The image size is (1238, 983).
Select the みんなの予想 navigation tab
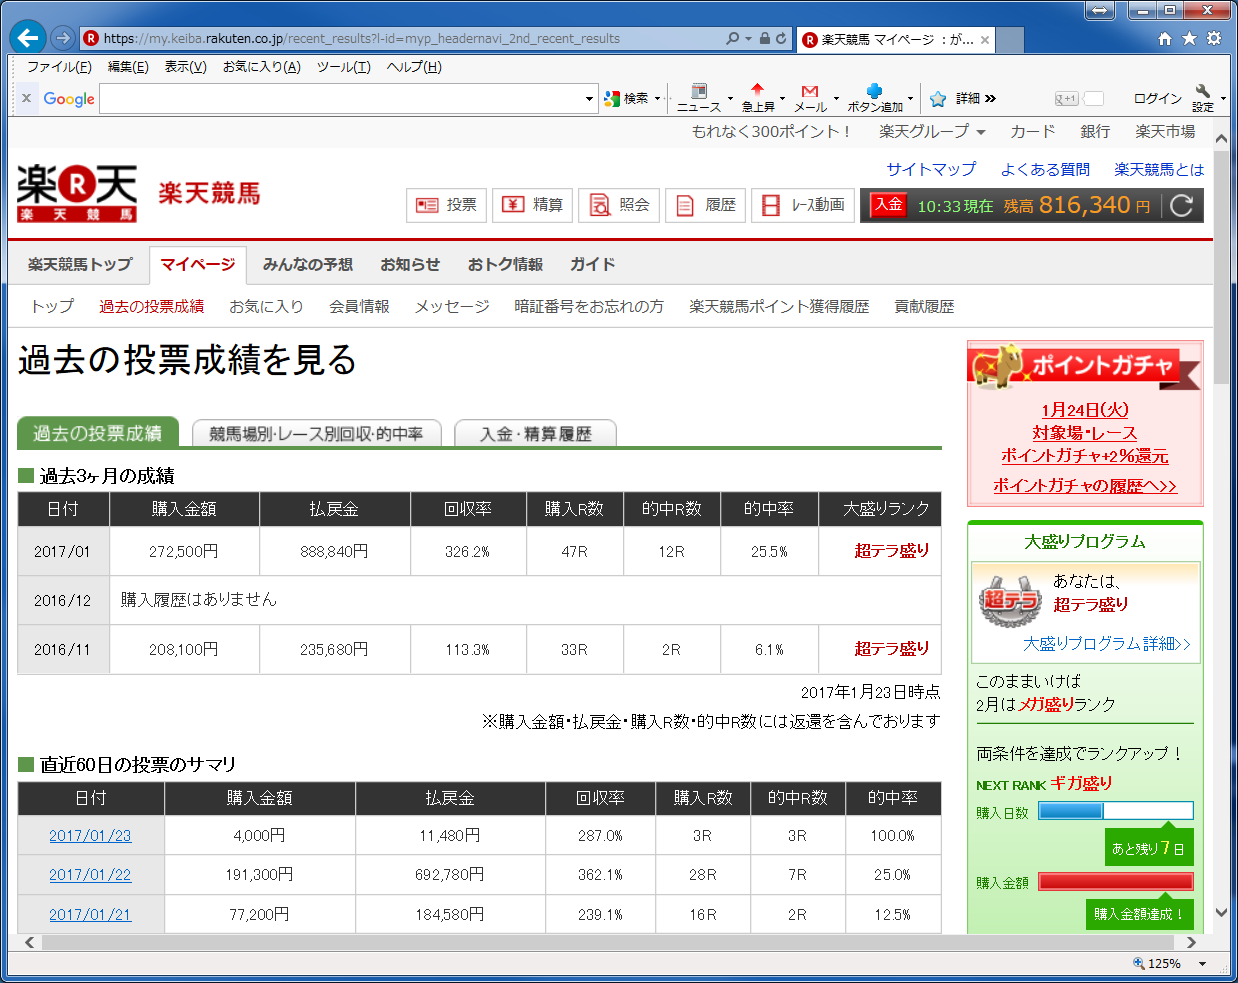point(308,264)
